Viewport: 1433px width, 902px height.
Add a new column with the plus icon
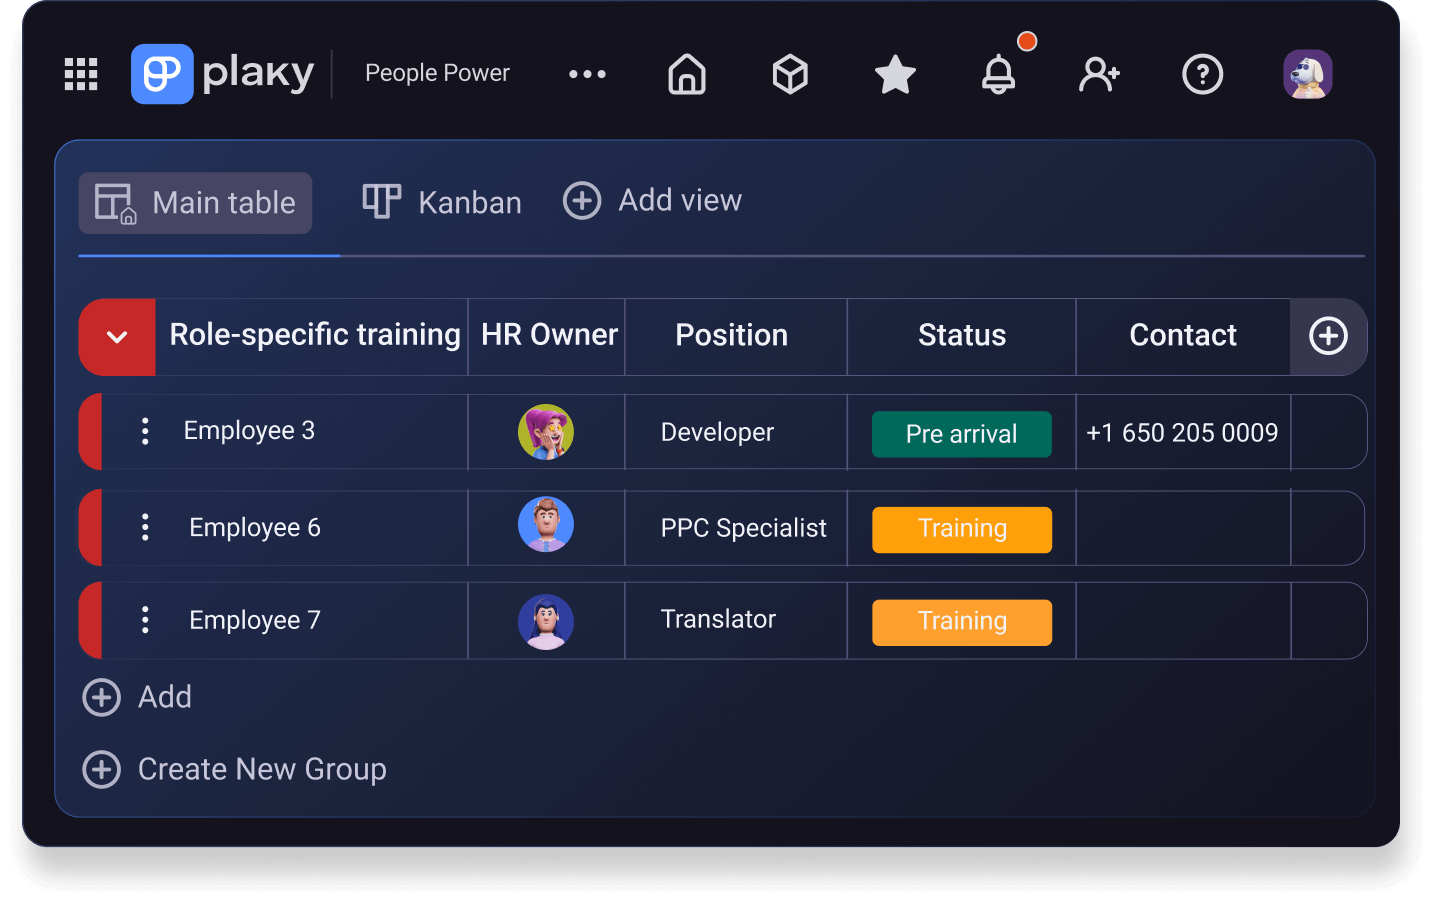1329,337
